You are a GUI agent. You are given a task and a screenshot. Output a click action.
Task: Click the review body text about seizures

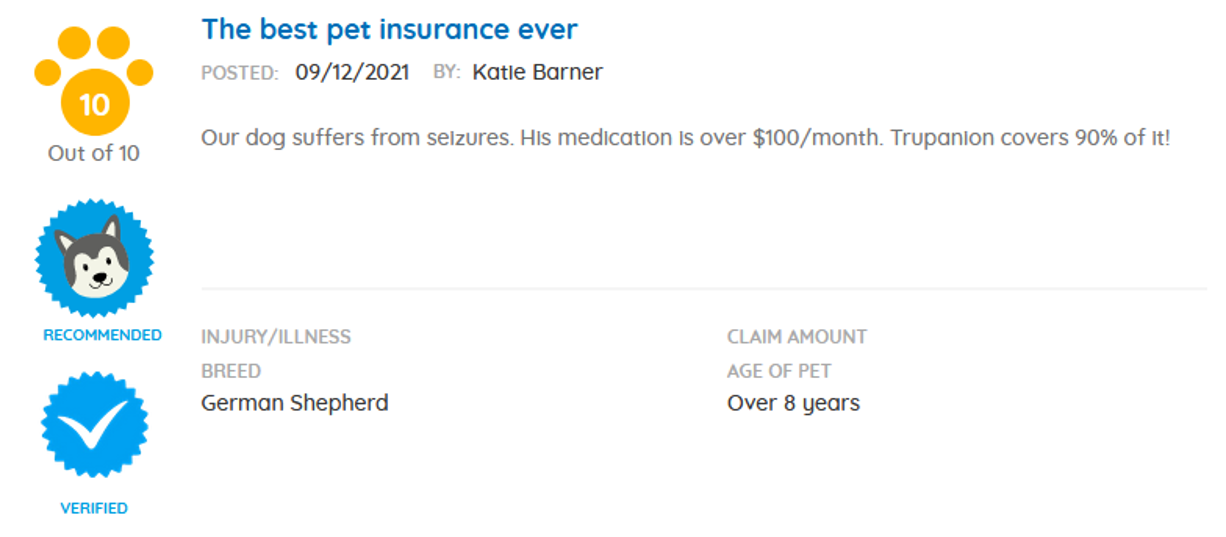coord(685,138)
